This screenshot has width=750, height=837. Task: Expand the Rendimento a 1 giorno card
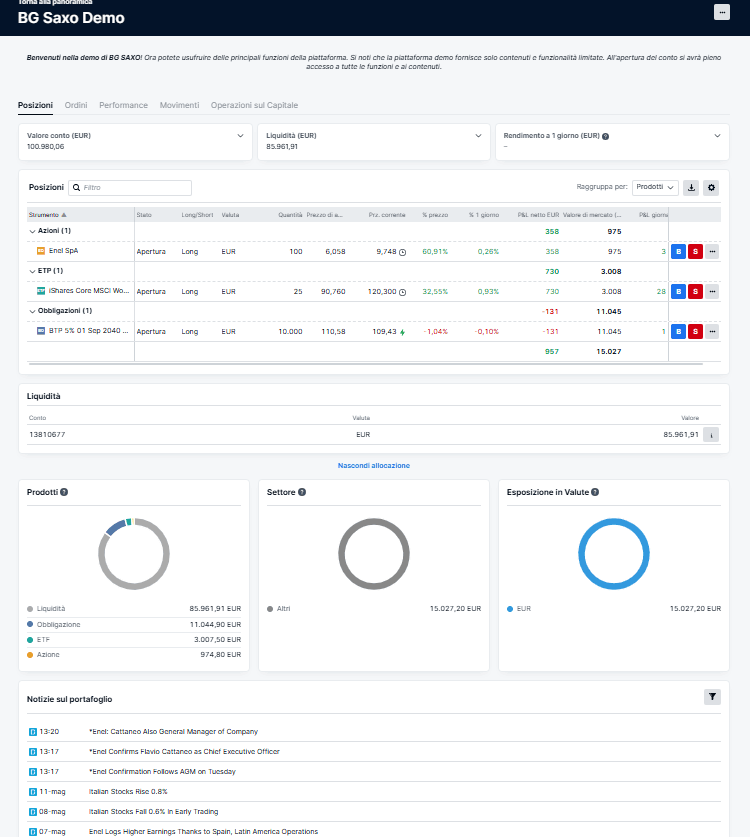point(717,136)
